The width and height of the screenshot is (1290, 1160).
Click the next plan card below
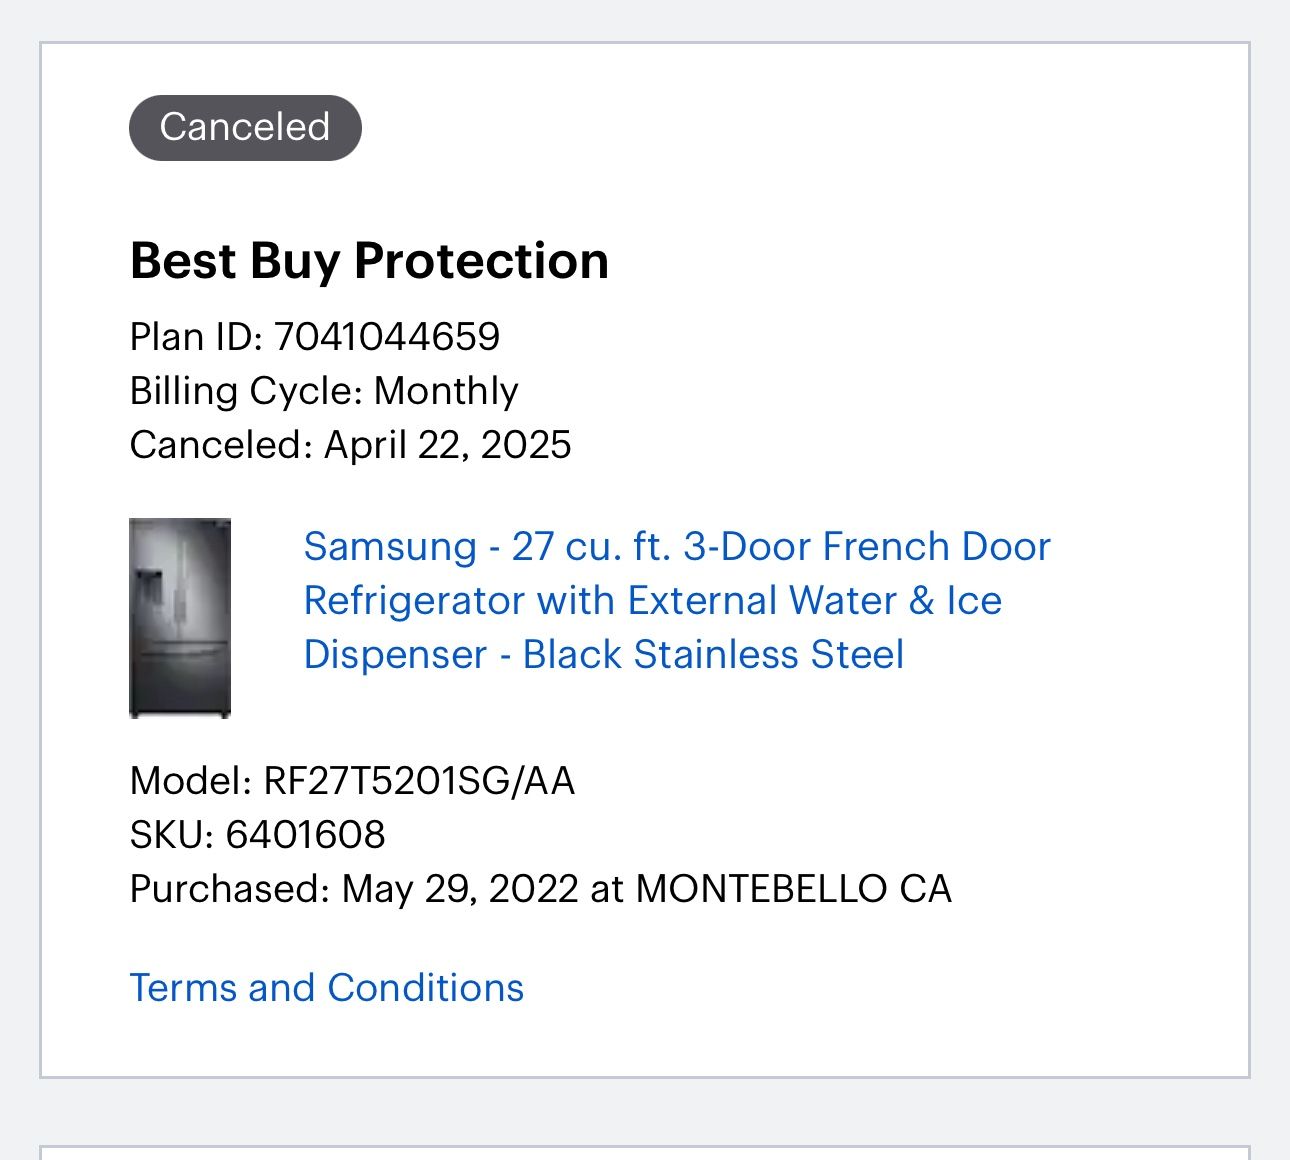pos(645,1152)
